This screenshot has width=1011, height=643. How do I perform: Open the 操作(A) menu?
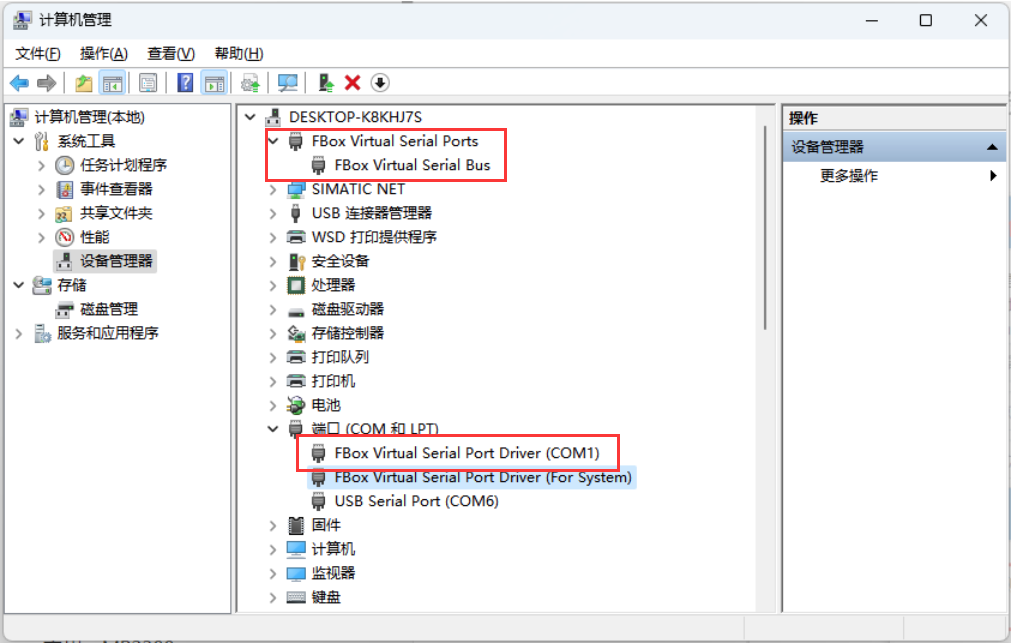[x=103, y=53]
